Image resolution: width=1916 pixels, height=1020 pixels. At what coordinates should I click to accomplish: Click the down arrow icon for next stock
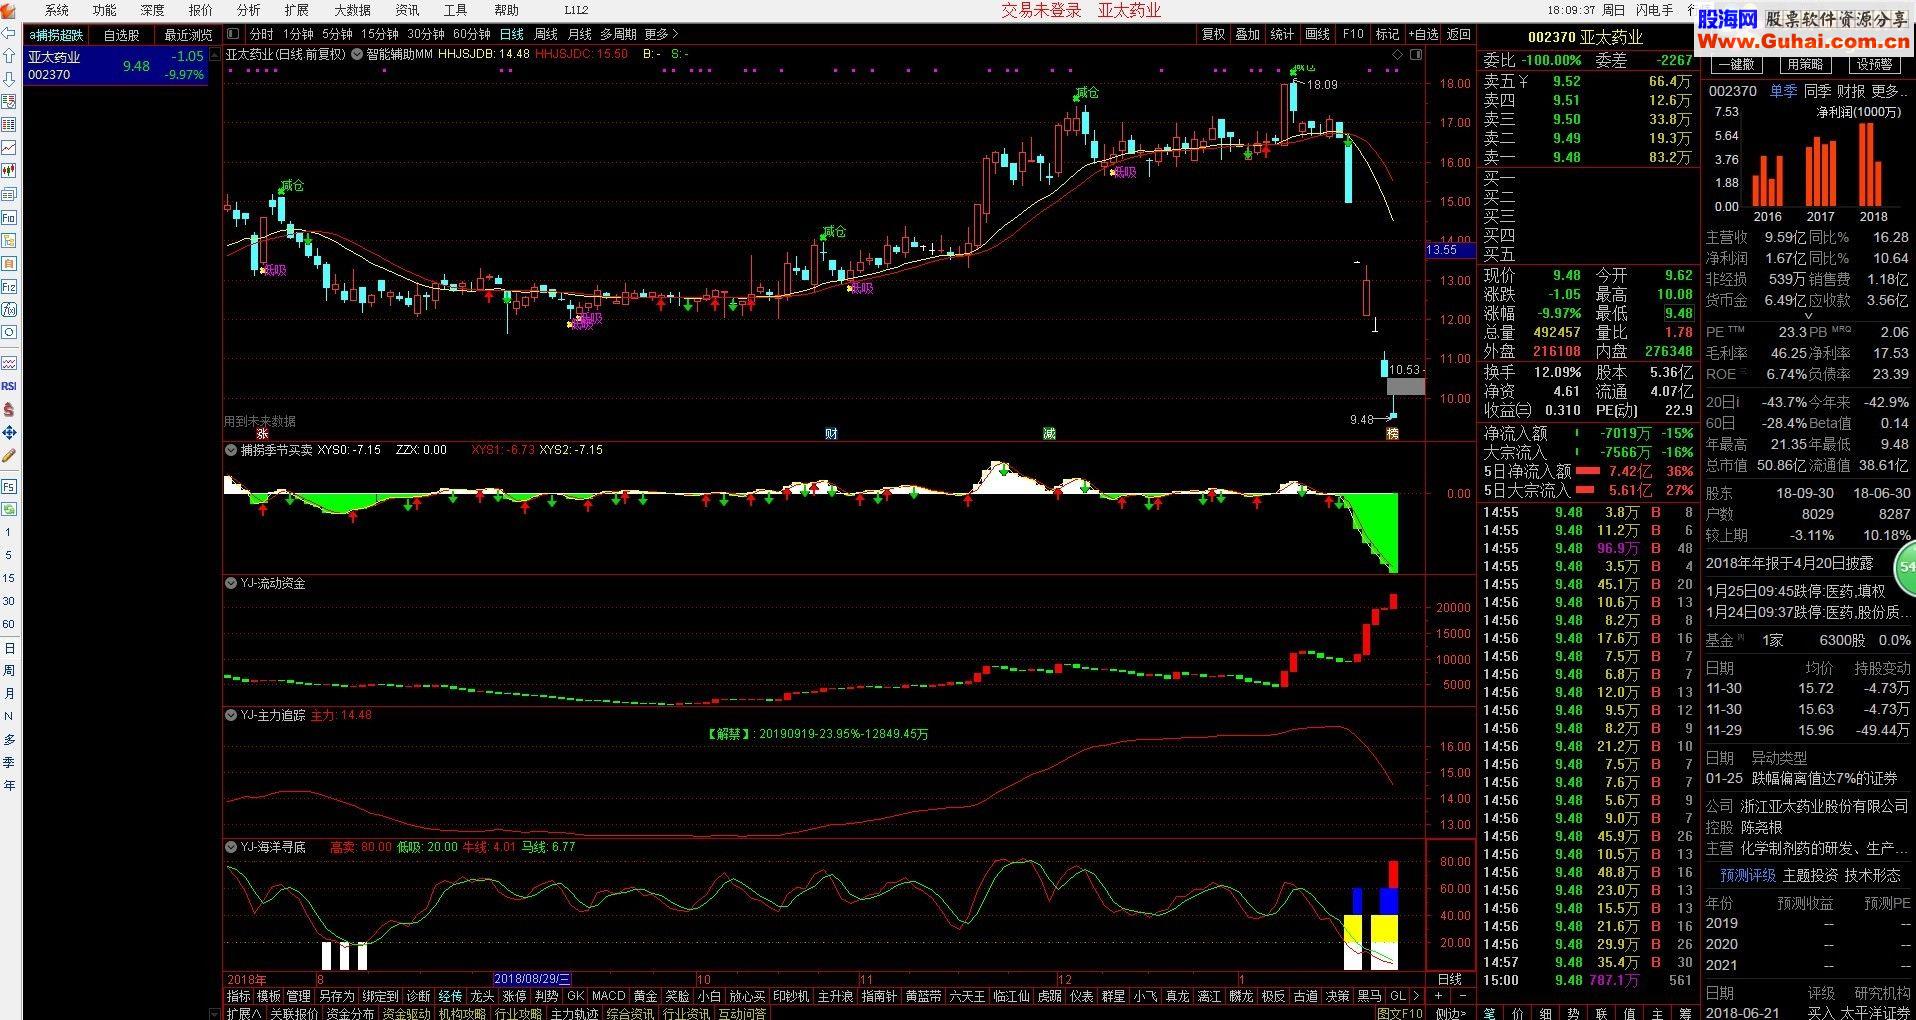pos(9,80)
